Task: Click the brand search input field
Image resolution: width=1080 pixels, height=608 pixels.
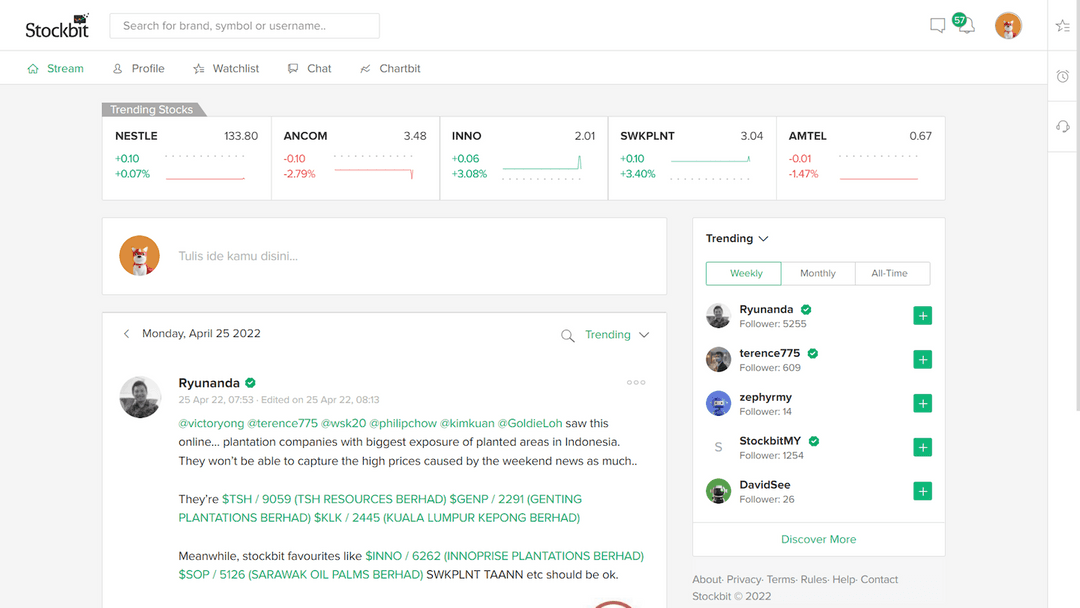Action: [x=244, y=25]
